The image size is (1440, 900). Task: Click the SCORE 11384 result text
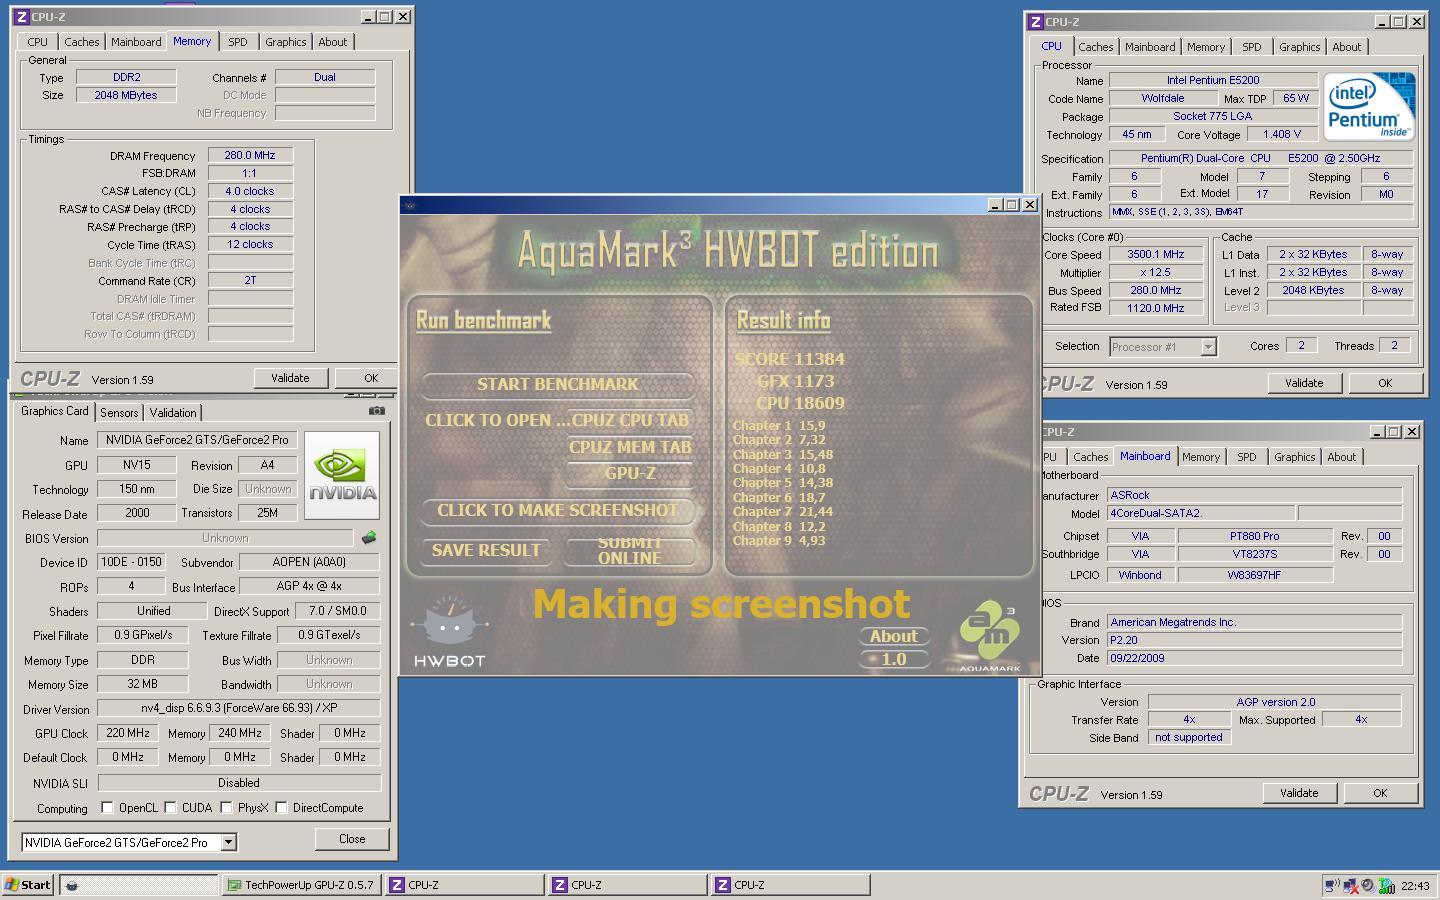790,359
